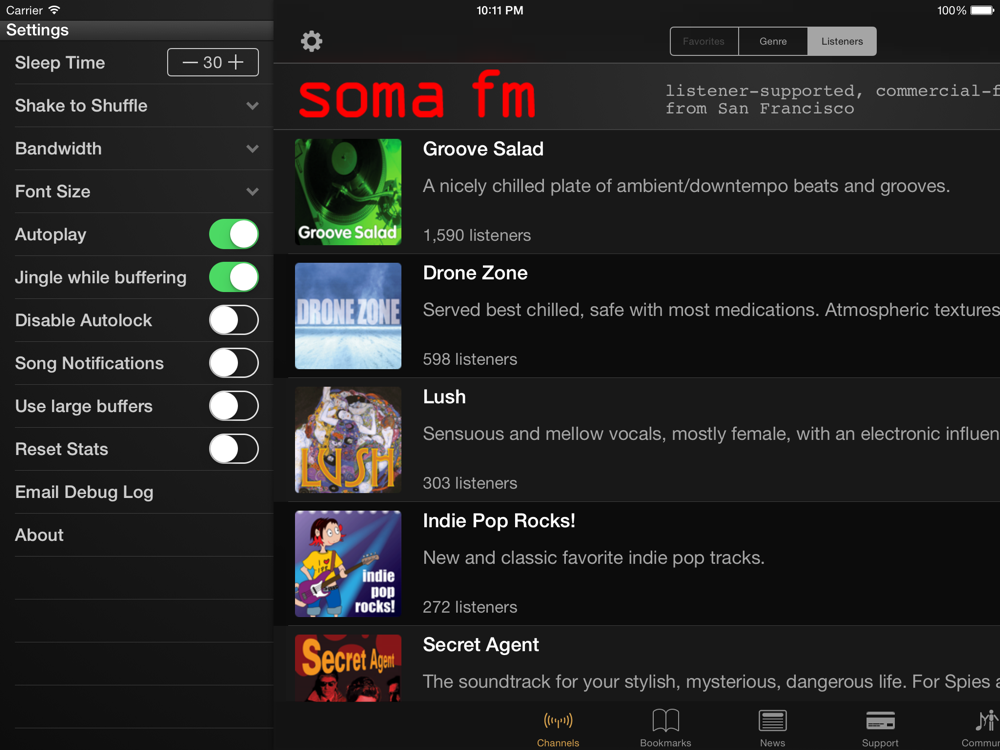The height and width of the screenshot is (750, 1000).
Task: Open Email Debug Log
Action: [x=136, y=492]
